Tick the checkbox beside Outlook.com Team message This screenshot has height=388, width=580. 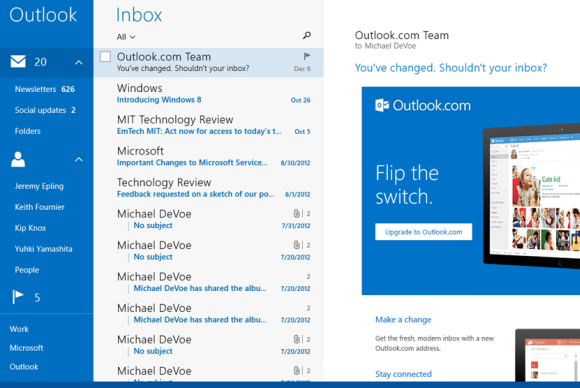pos(105,57)
